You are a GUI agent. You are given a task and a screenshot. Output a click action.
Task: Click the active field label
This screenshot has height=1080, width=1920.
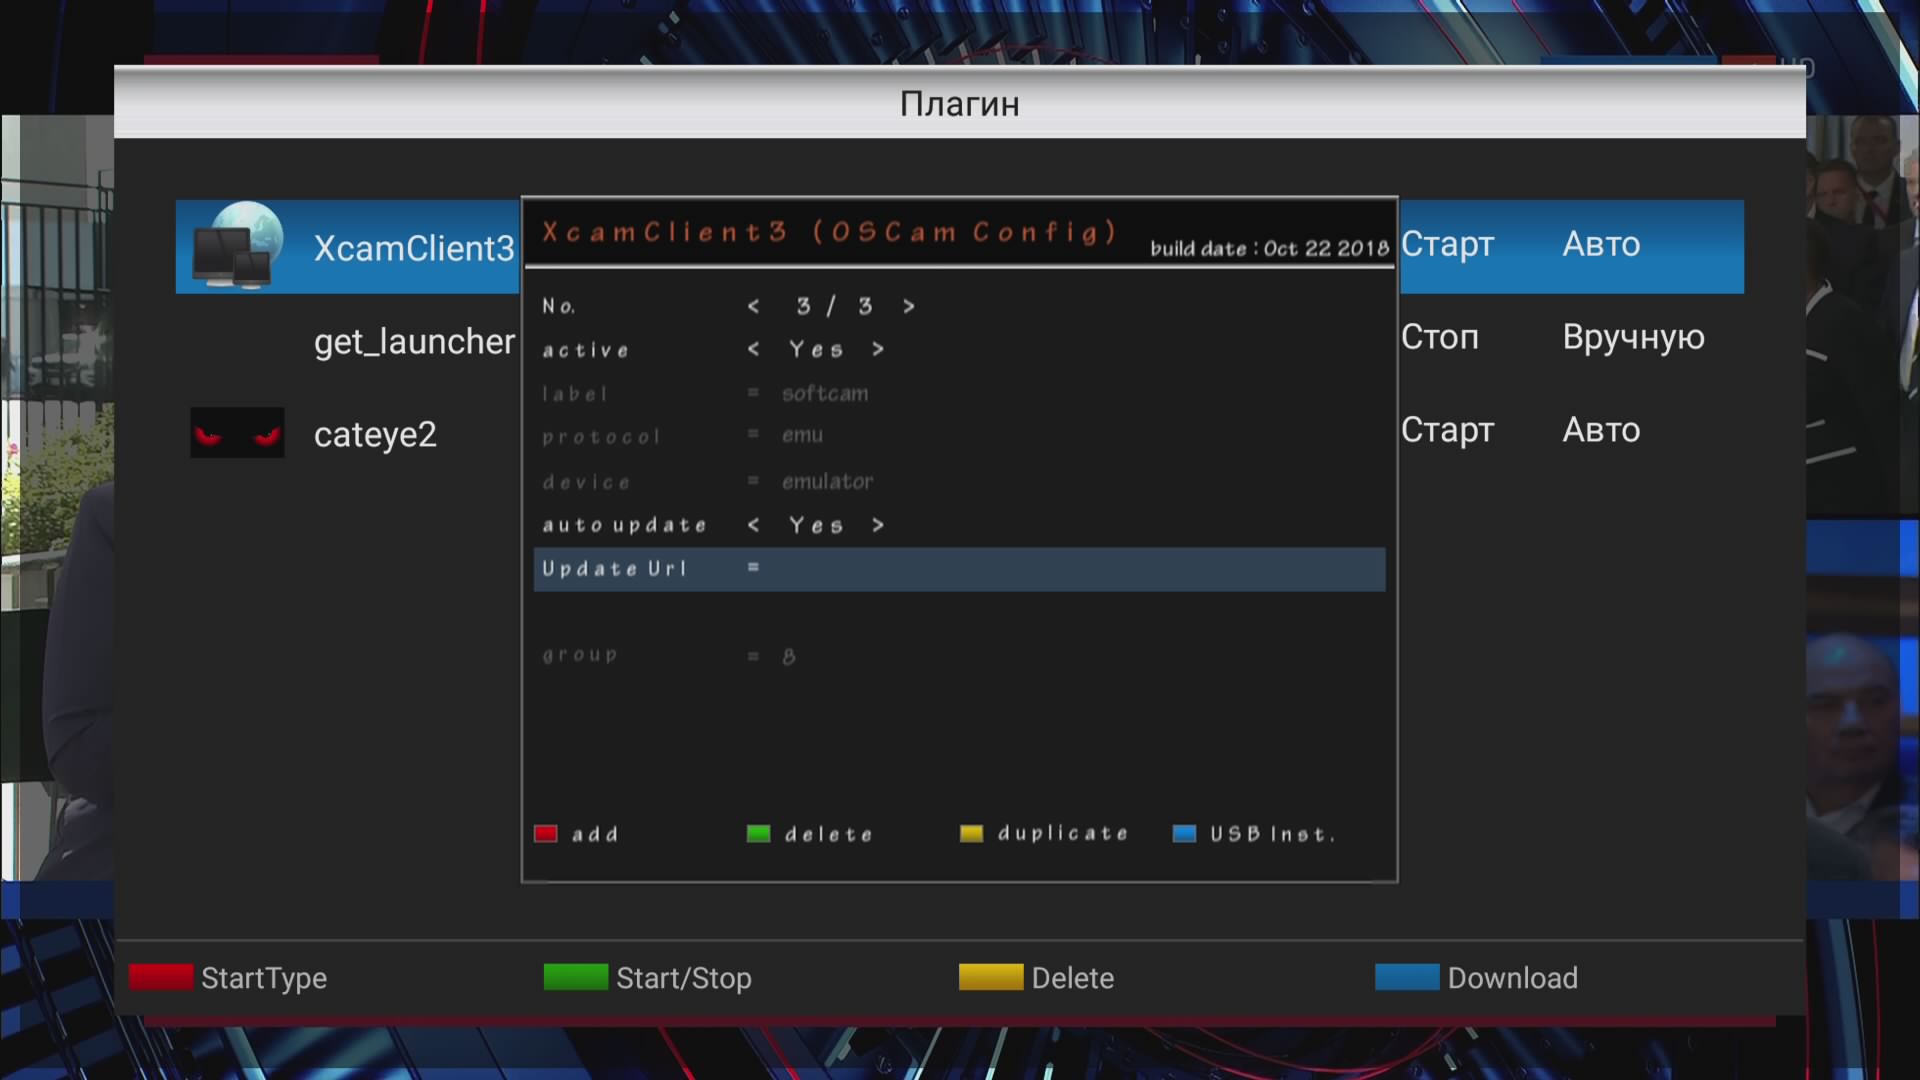585,350
